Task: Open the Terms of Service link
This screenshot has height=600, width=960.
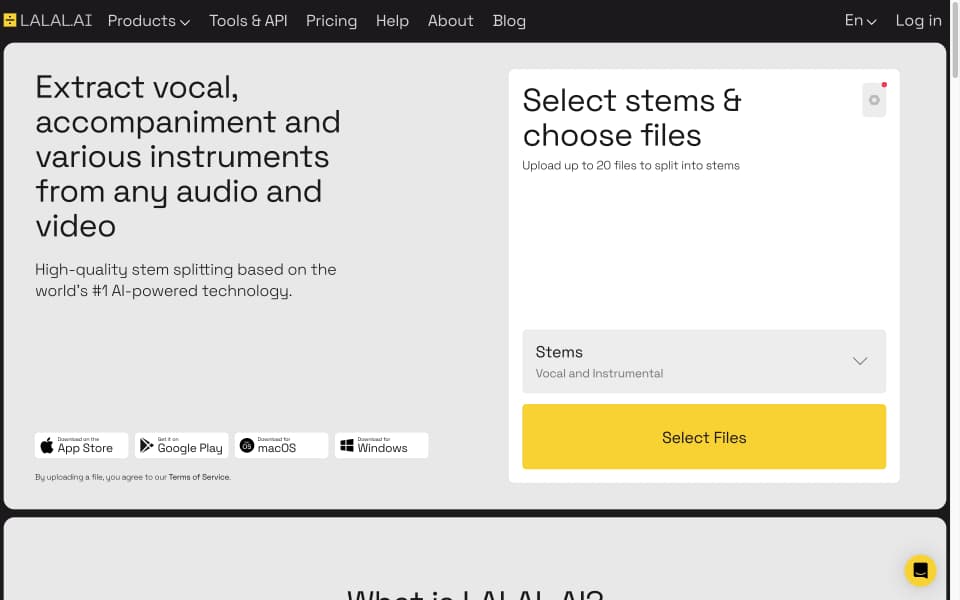Action: point(199,477)
